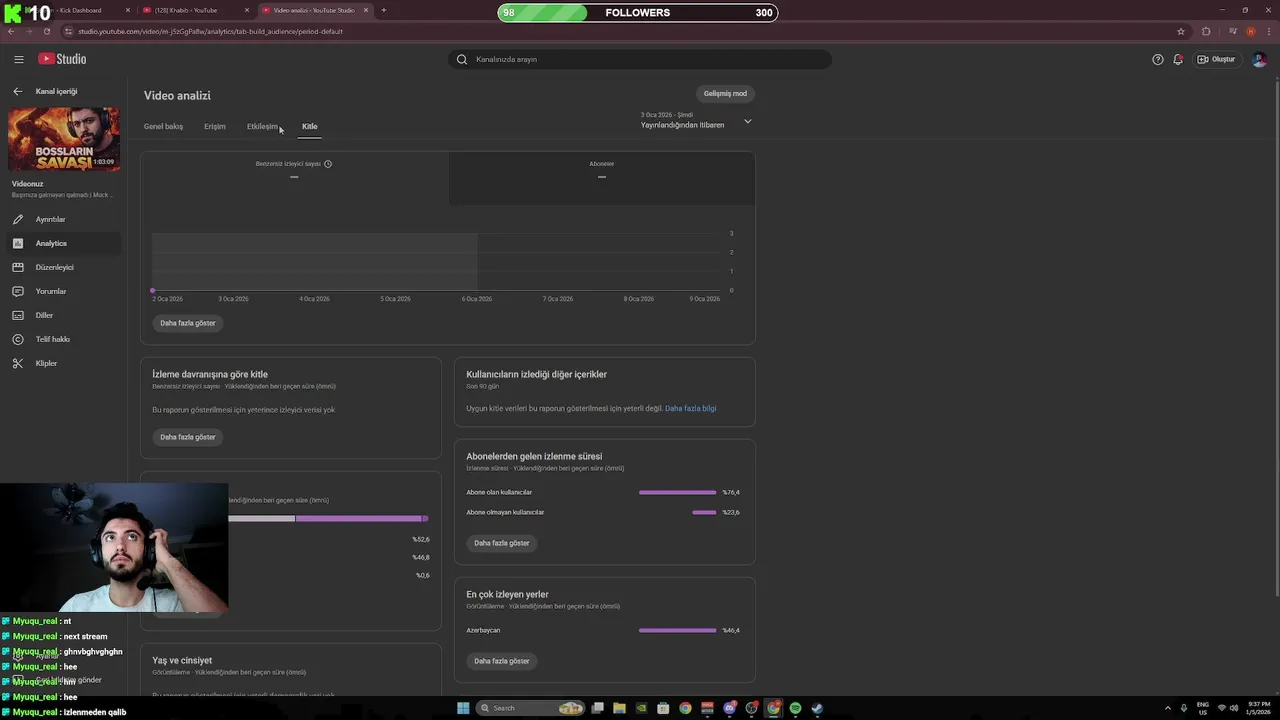The image size is (1280, 720).
Task: Open Discord from the taskbar
Action: coord(730,708)
